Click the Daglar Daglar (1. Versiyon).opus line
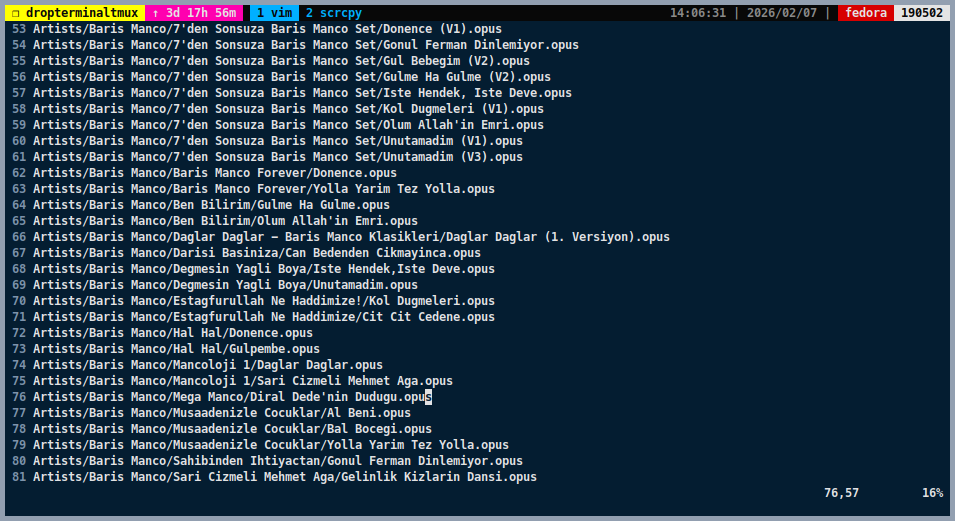The image size is (955, 521). pyautogui.click(x=351, y=237)
